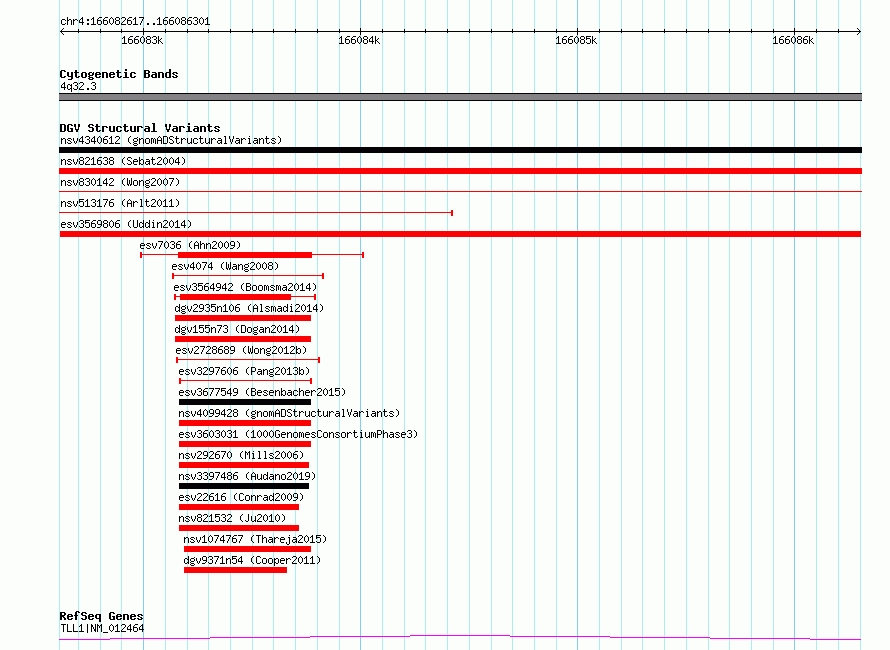Open nsv821532 (Ju2010) label
This screenshot has height=650, width=890.
pyautogui.click(x=232, y=518)
